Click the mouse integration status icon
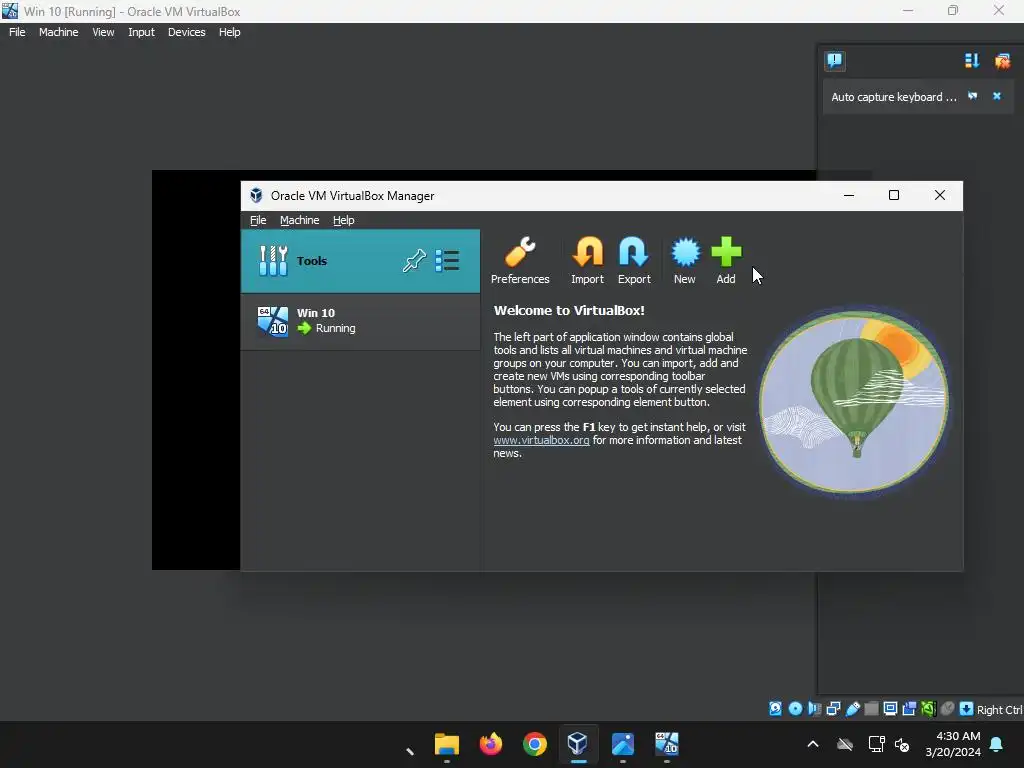Viewport: 1024px width, 768px height. (948, 709)
